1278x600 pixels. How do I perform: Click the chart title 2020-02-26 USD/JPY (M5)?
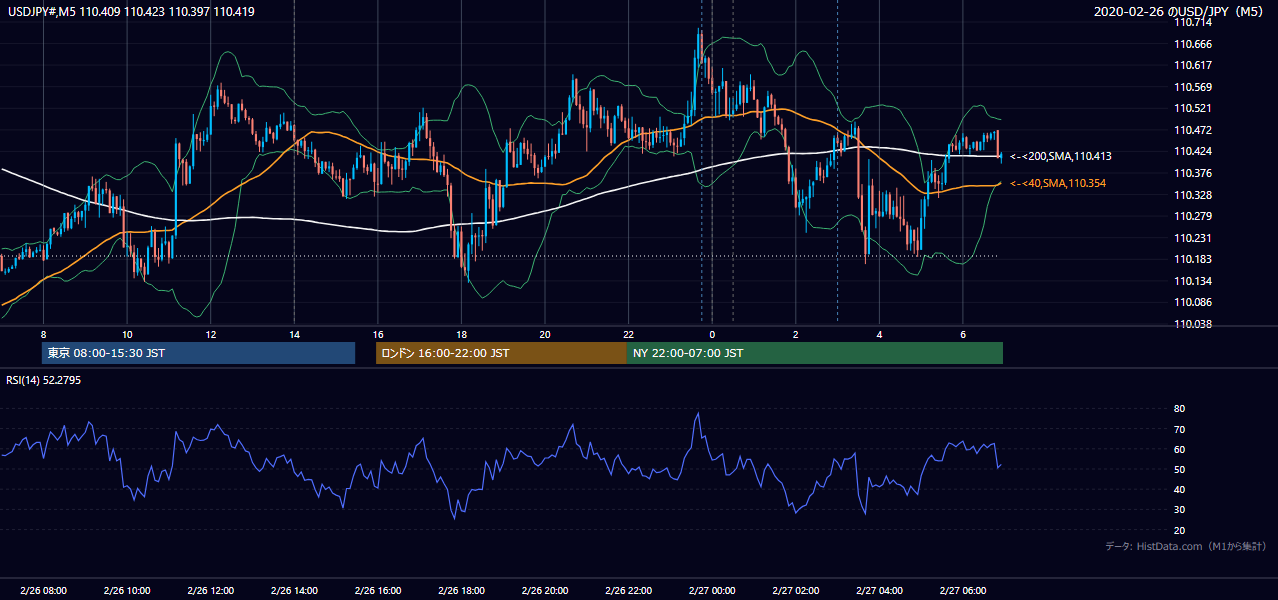tap(1180, 12)
